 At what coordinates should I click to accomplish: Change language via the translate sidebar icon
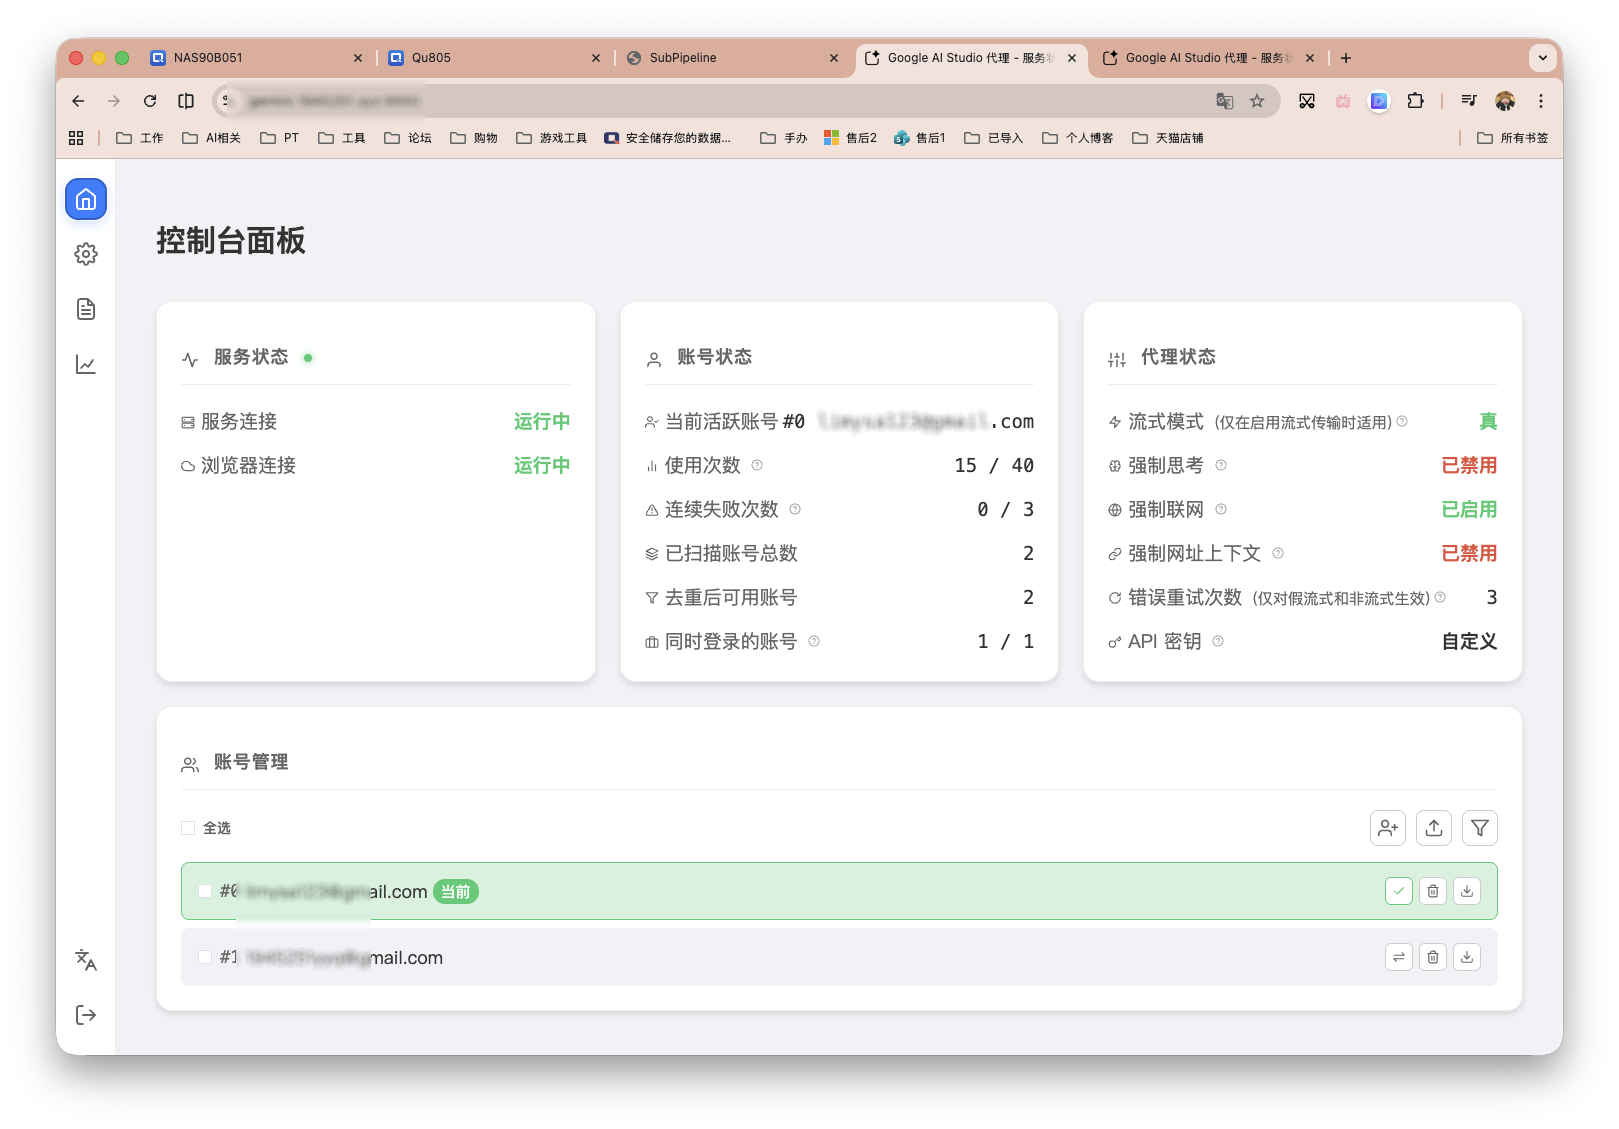pos(86,961)
